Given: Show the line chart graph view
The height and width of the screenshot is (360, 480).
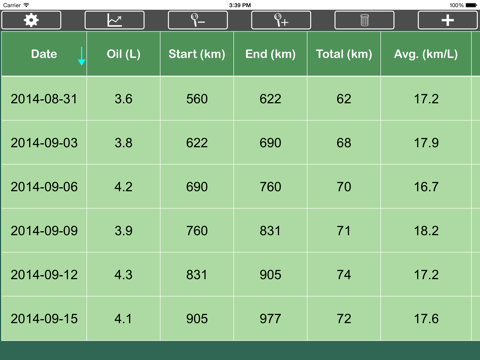Looking at the screenshot, I should 114,20.
